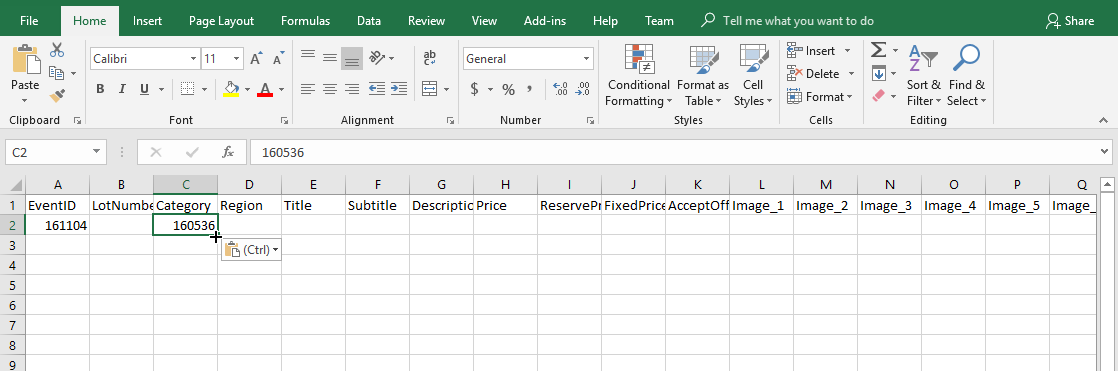Toggle Italic formatting

click(x=122, y=89)
